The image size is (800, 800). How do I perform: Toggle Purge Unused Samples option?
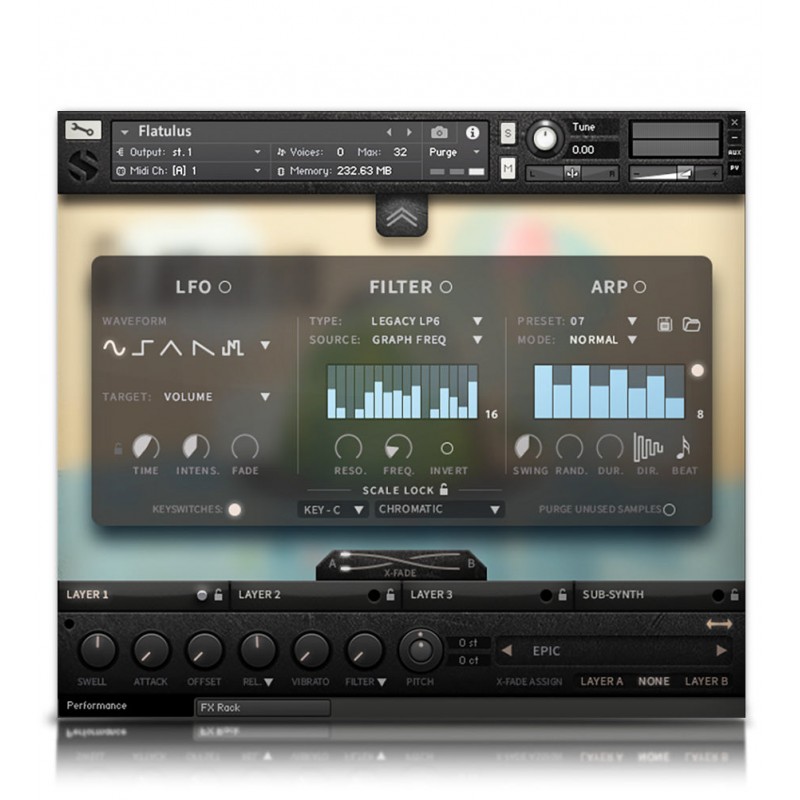[x=669, y=509]
